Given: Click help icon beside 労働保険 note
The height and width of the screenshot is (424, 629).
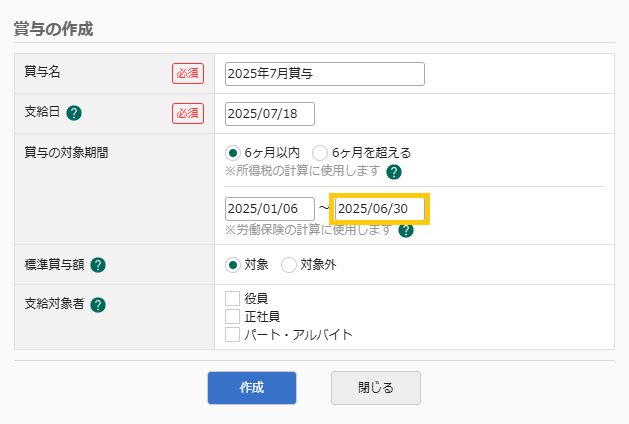Looking at the screenshot, I should pyautogui.click(x=406, y=230).
